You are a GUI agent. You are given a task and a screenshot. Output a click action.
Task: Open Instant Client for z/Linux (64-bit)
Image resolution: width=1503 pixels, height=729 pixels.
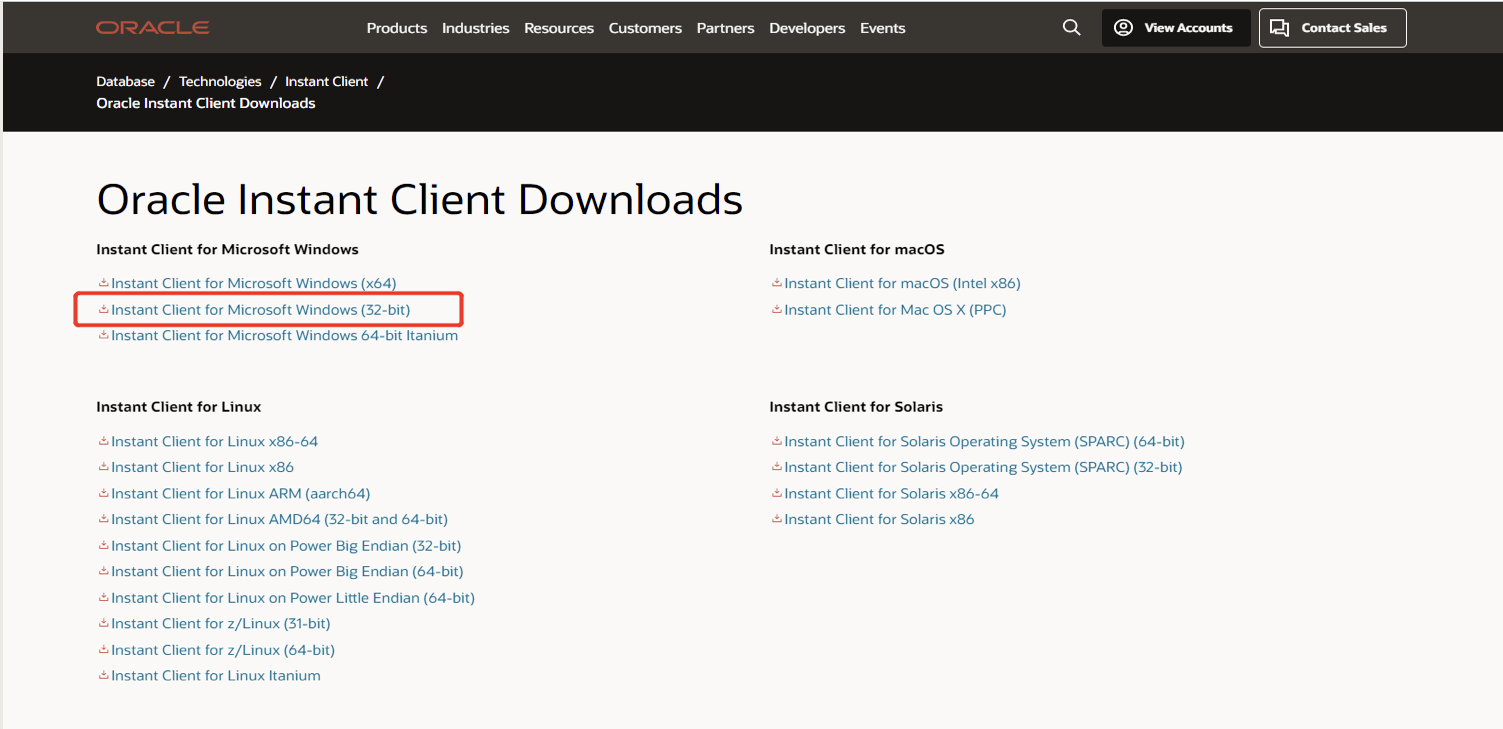(222, 650)
